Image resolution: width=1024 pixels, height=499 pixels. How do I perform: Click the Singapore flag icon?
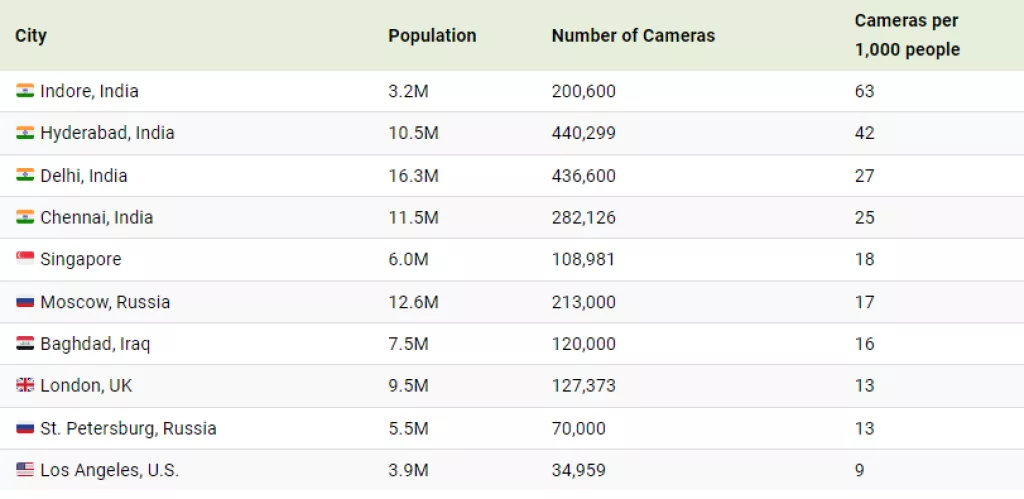(25, 259)
